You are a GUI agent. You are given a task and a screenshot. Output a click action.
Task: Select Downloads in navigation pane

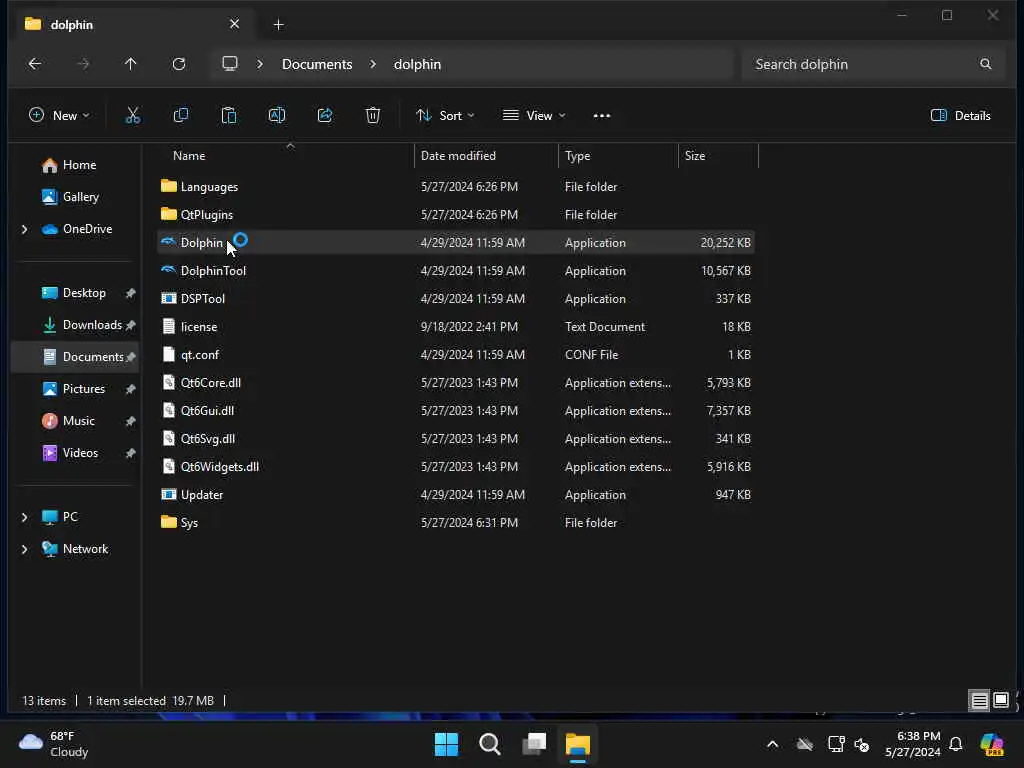[92, 325]
